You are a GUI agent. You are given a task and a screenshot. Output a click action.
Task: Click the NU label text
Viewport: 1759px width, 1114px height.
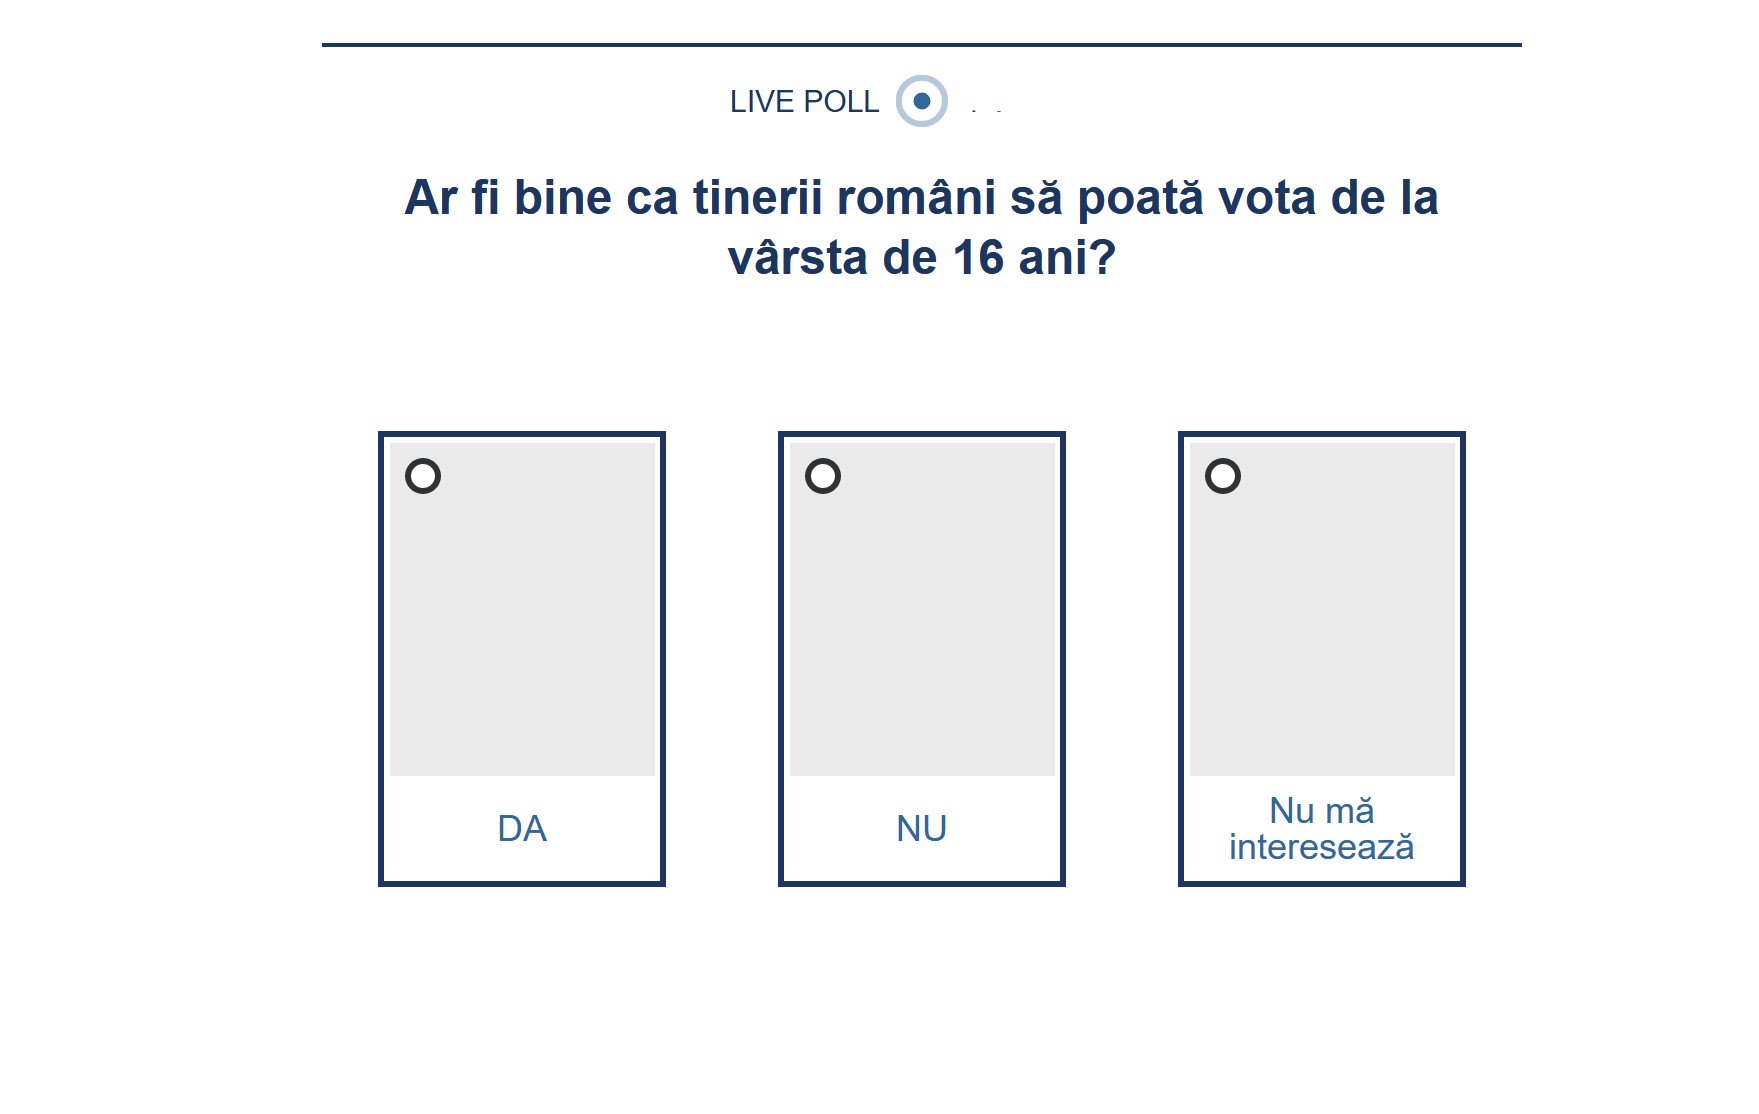921,829
